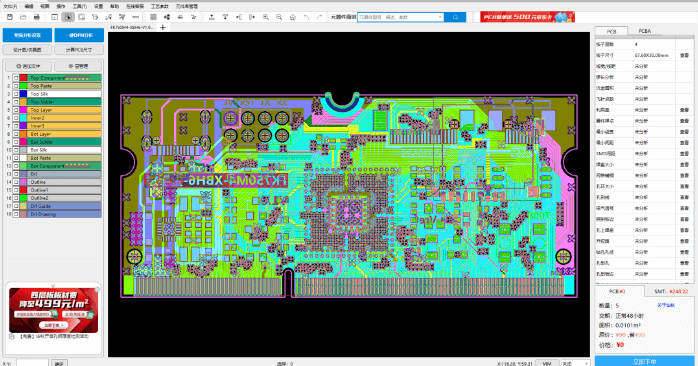Click the open folder icon

[x=23, y=17]
